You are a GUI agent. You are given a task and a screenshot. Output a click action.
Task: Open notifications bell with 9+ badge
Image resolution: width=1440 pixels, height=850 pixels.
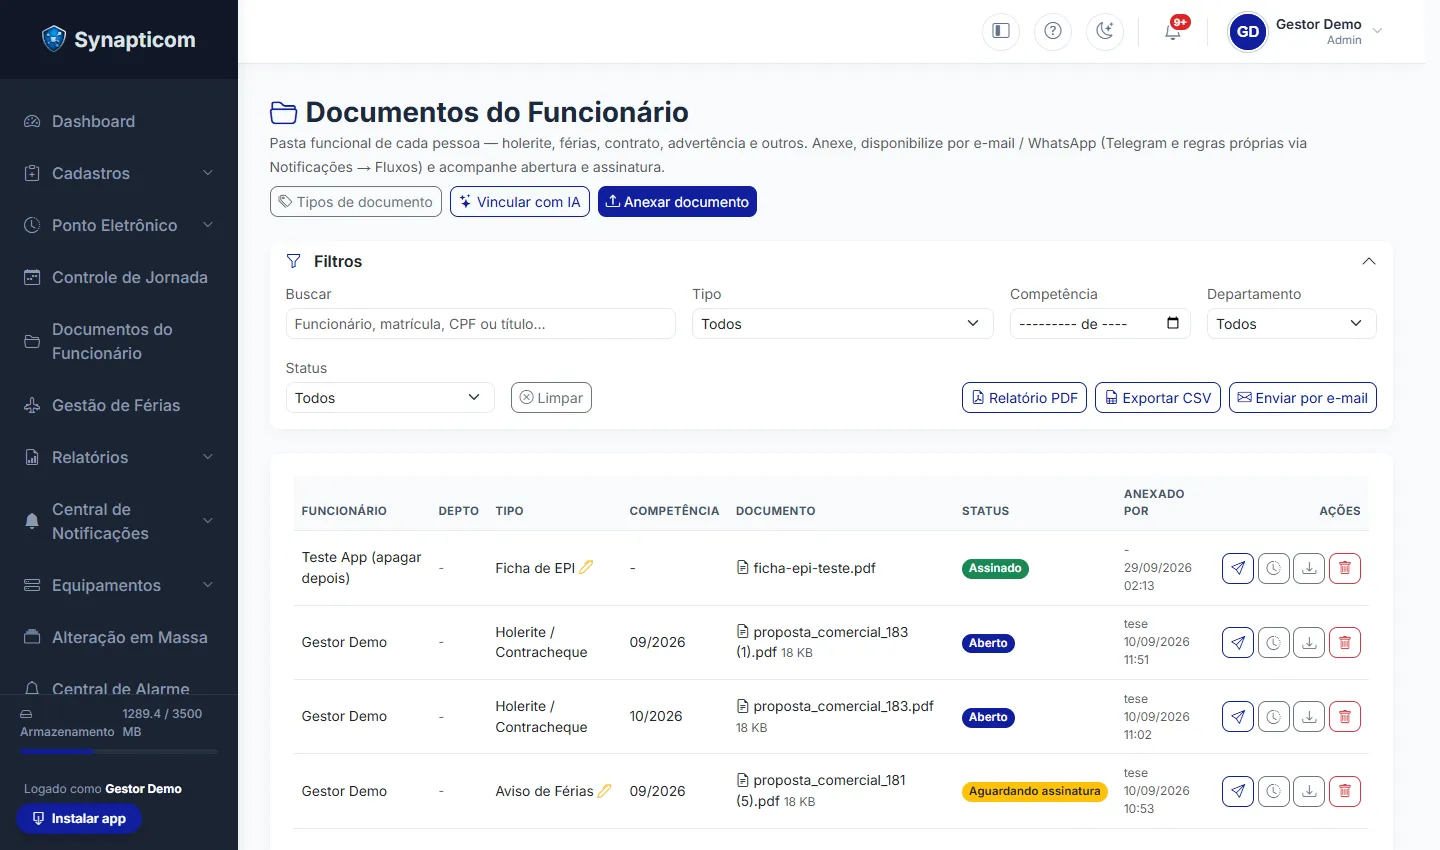tap(1174, 30)
